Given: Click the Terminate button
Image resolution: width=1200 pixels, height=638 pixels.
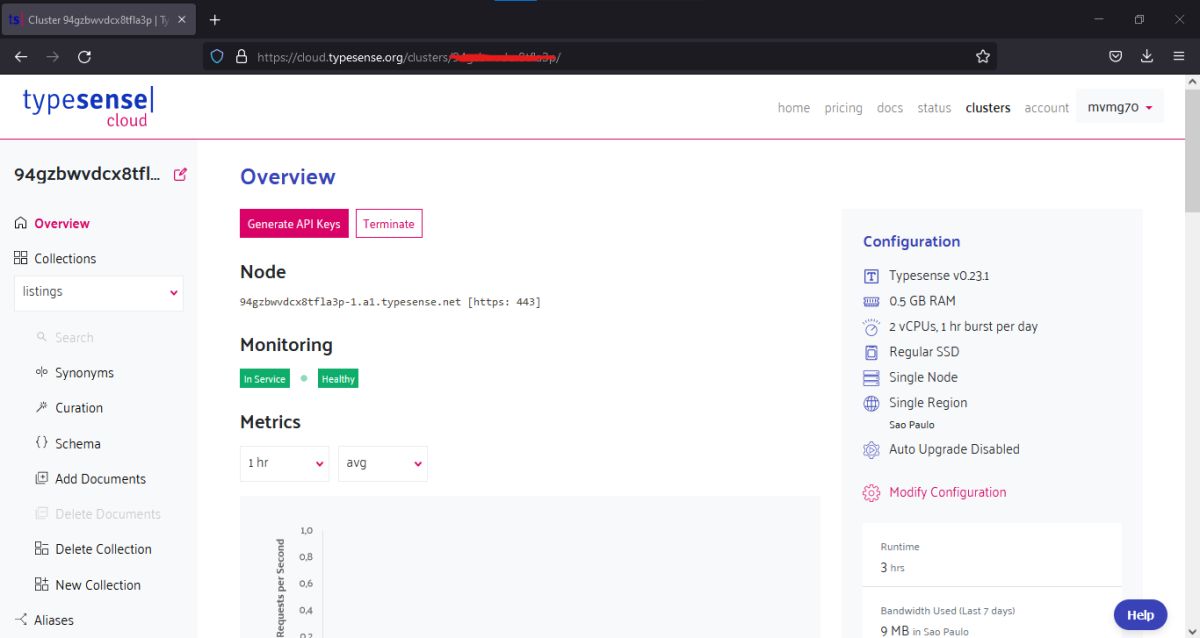Looking at the screenshot, I should [389, 224].
